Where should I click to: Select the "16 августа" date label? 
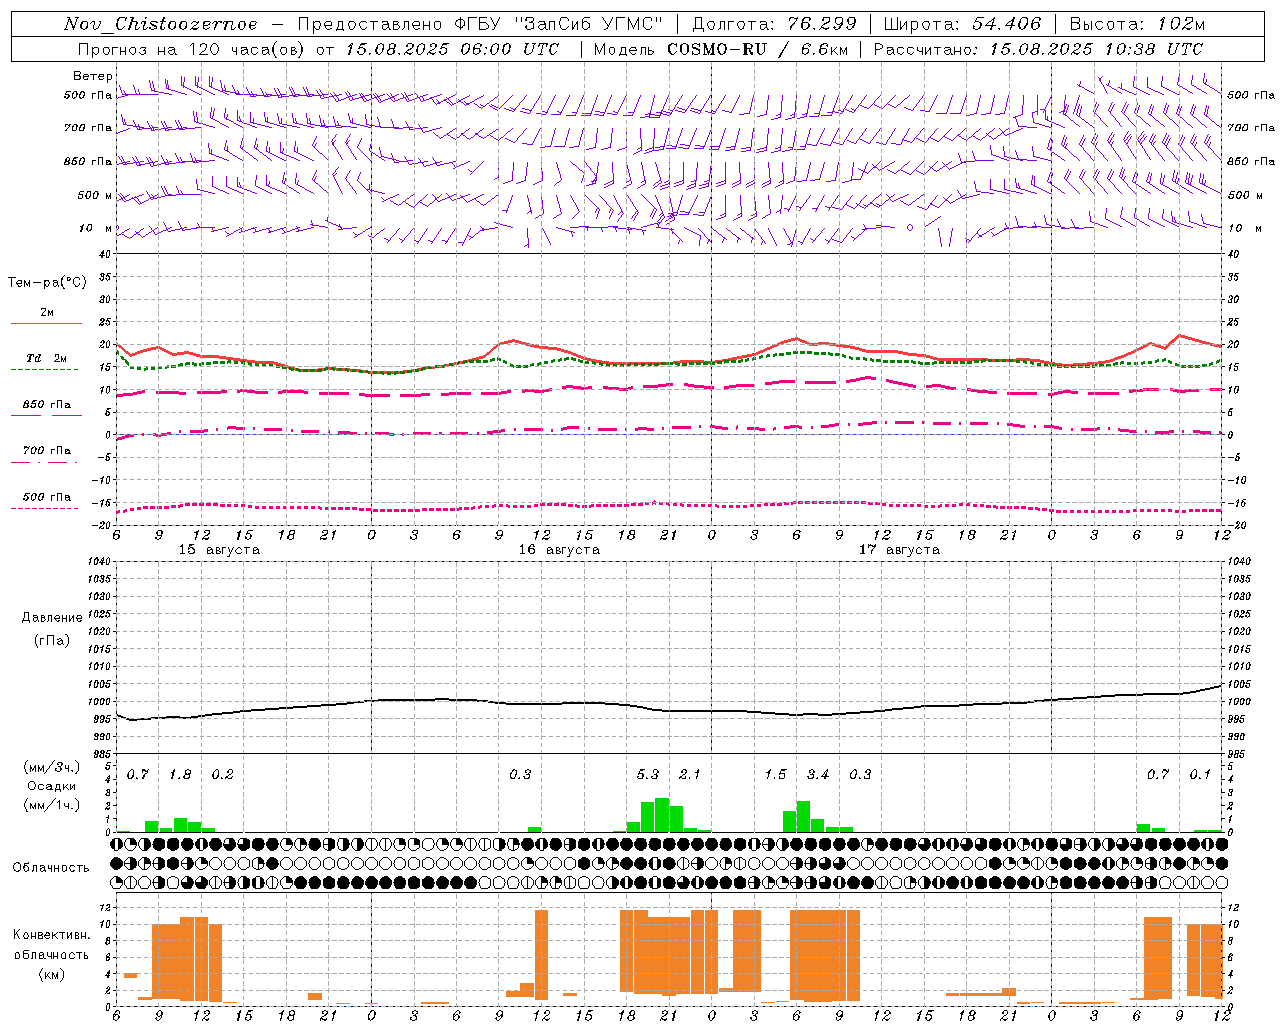point(559,550)
